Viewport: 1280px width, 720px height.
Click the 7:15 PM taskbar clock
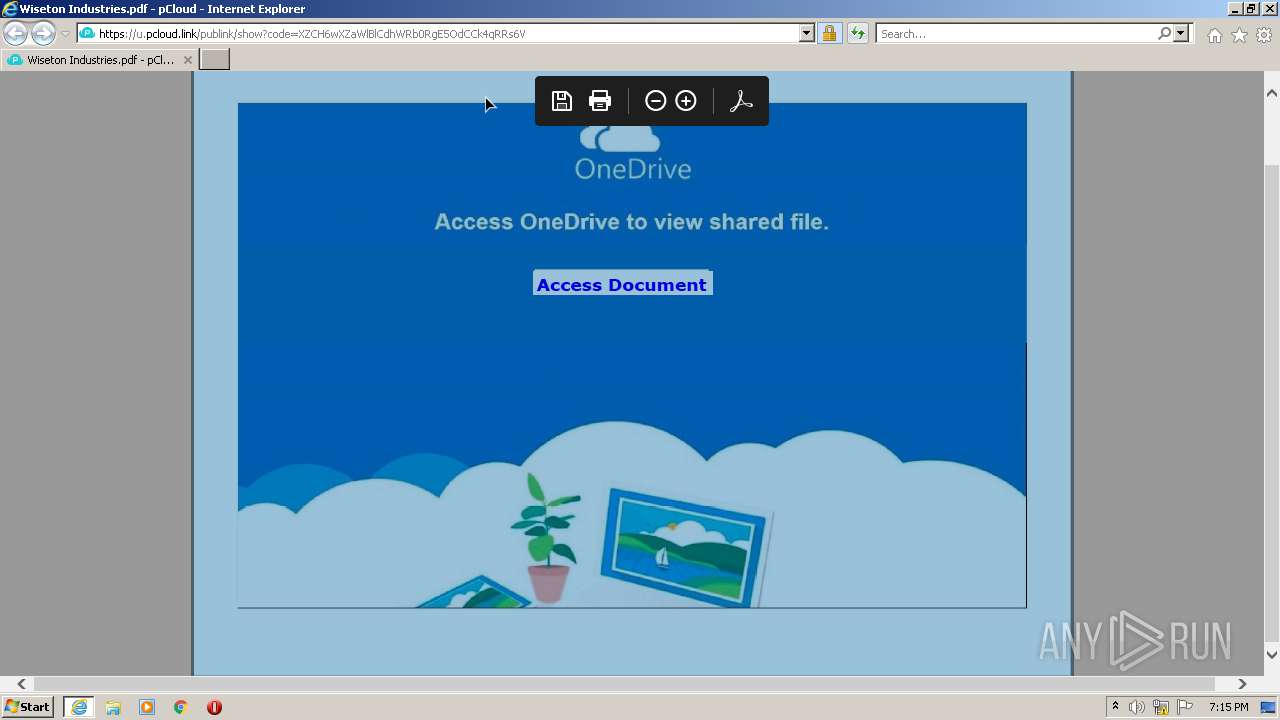[1228, 707]
